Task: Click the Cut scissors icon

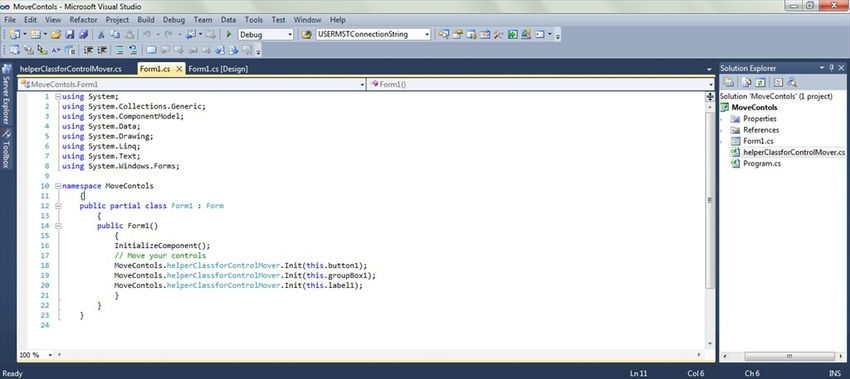Action: pyautogui.click(x=101, y=34)
